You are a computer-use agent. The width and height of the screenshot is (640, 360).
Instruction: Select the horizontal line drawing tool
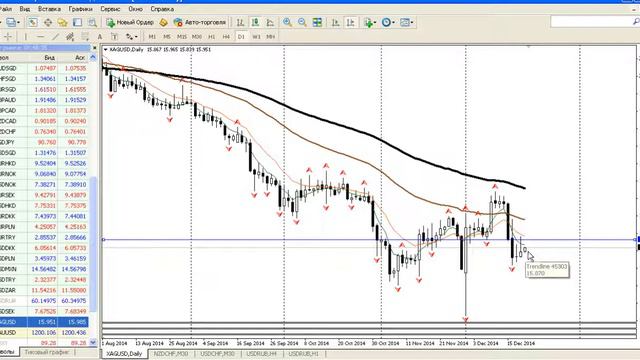click(x=40, y=37)
